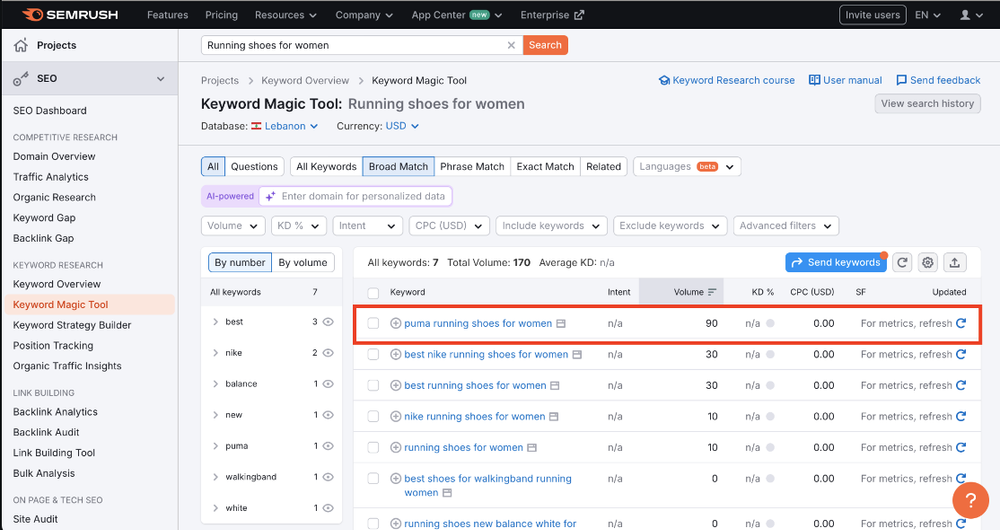Click the Semrush logo
Image resolution: width=1000 pixels, height=530 pixels.
(70, 15)
